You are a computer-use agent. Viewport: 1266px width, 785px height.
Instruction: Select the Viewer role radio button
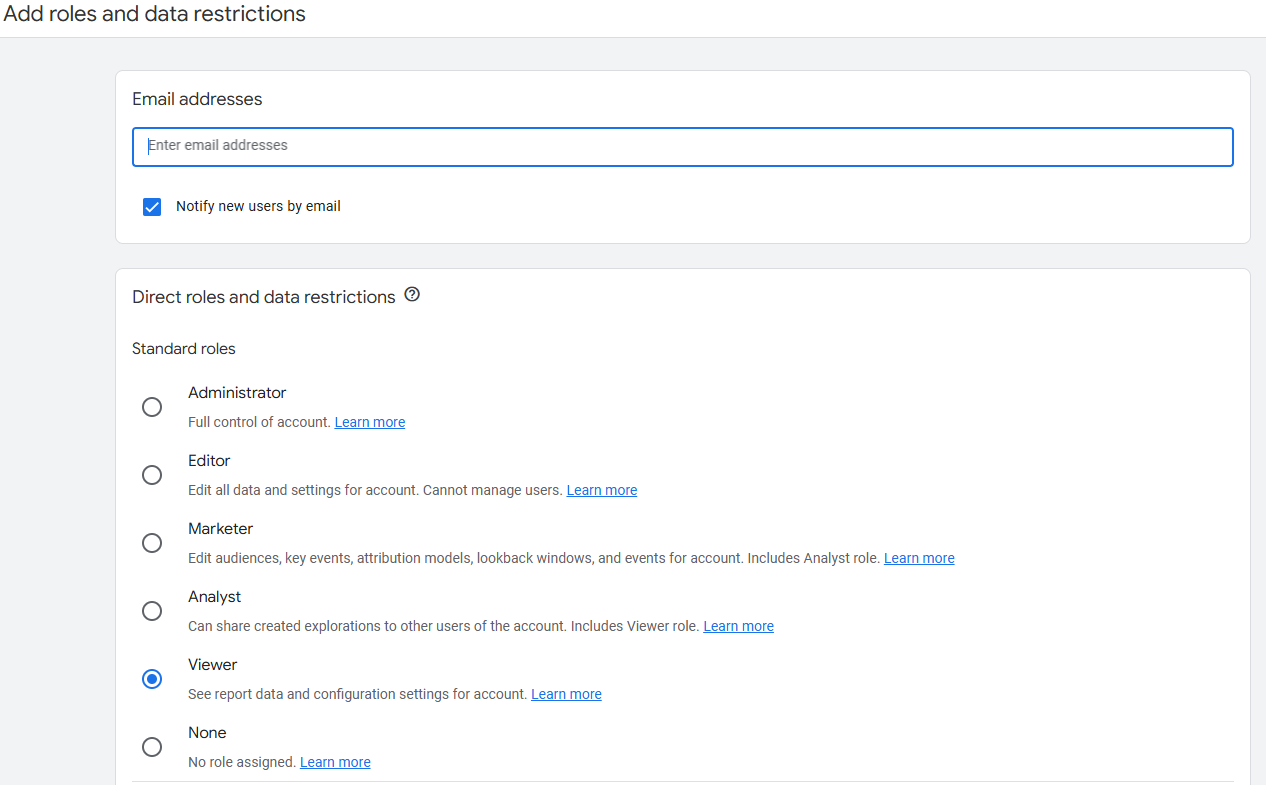(152, 679)
